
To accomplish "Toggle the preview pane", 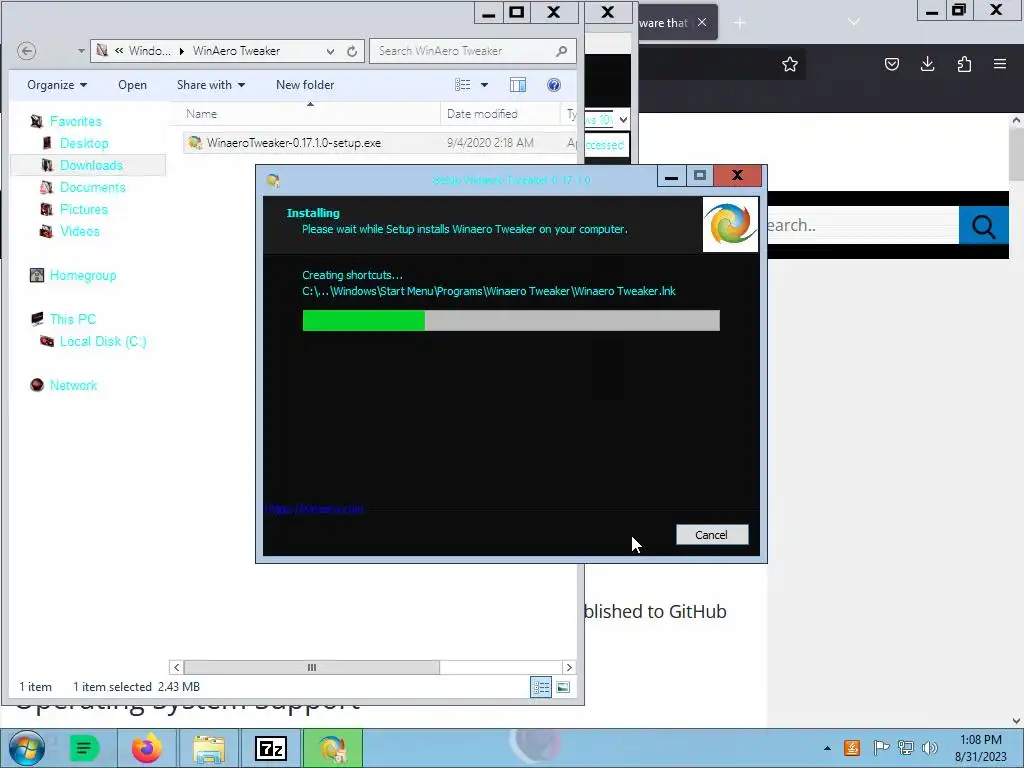I will (518, 85).
